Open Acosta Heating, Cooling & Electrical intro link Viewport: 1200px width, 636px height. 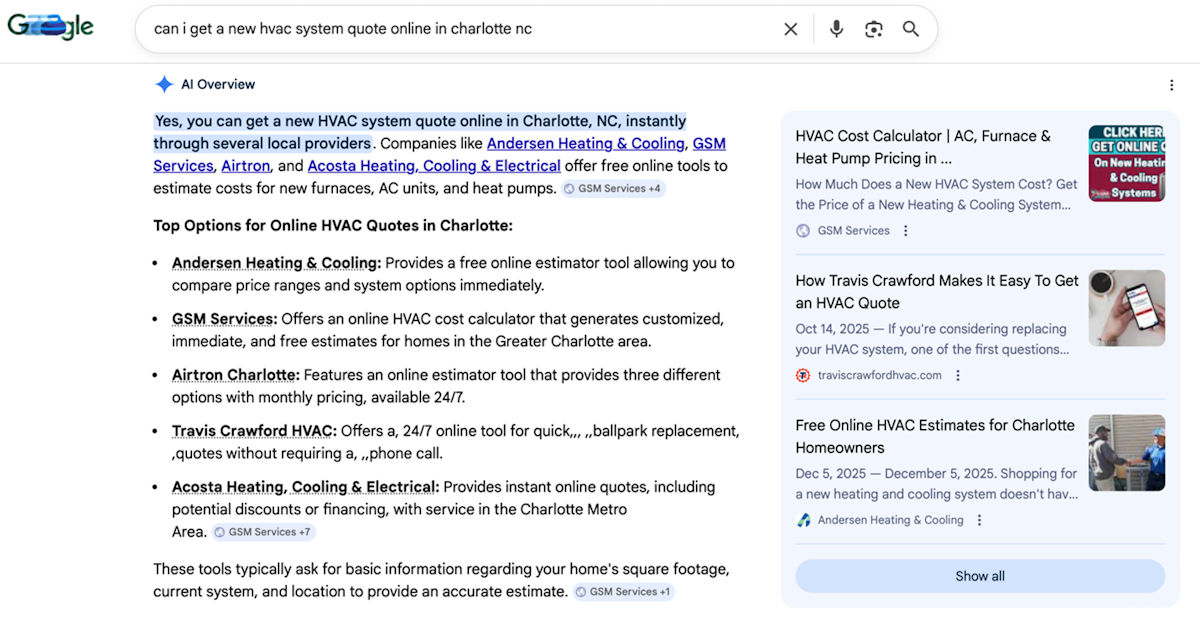coord(434,166)
